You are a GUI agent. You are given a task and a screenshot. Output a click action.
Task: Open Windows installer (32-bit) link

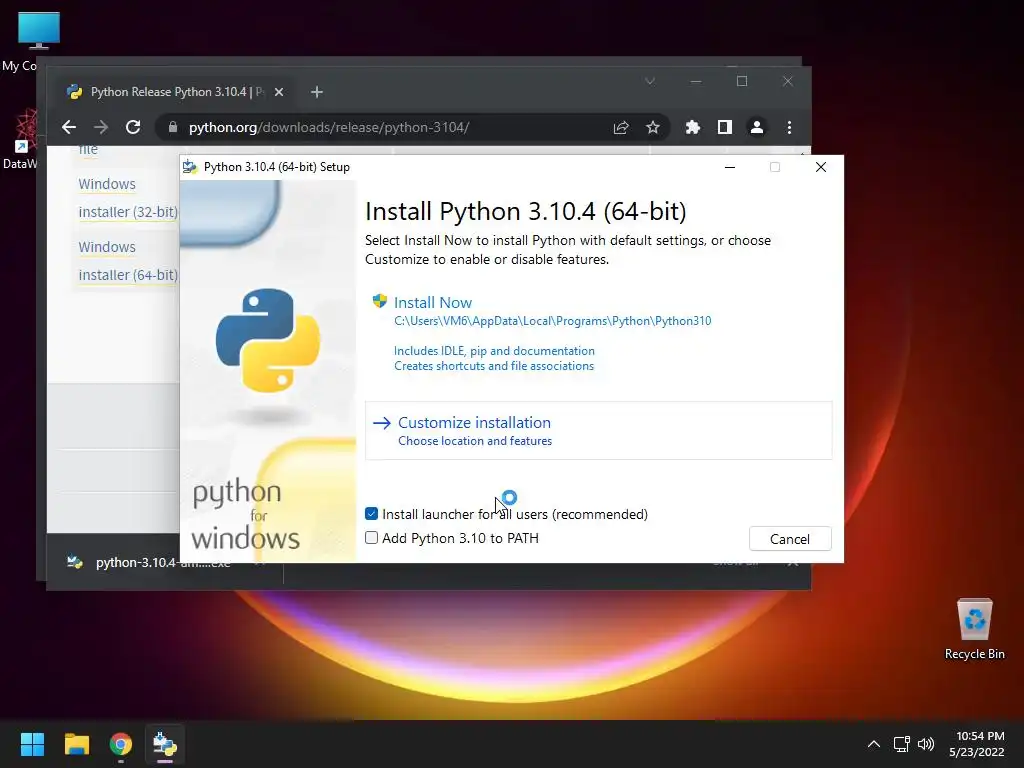coord(128,198)
